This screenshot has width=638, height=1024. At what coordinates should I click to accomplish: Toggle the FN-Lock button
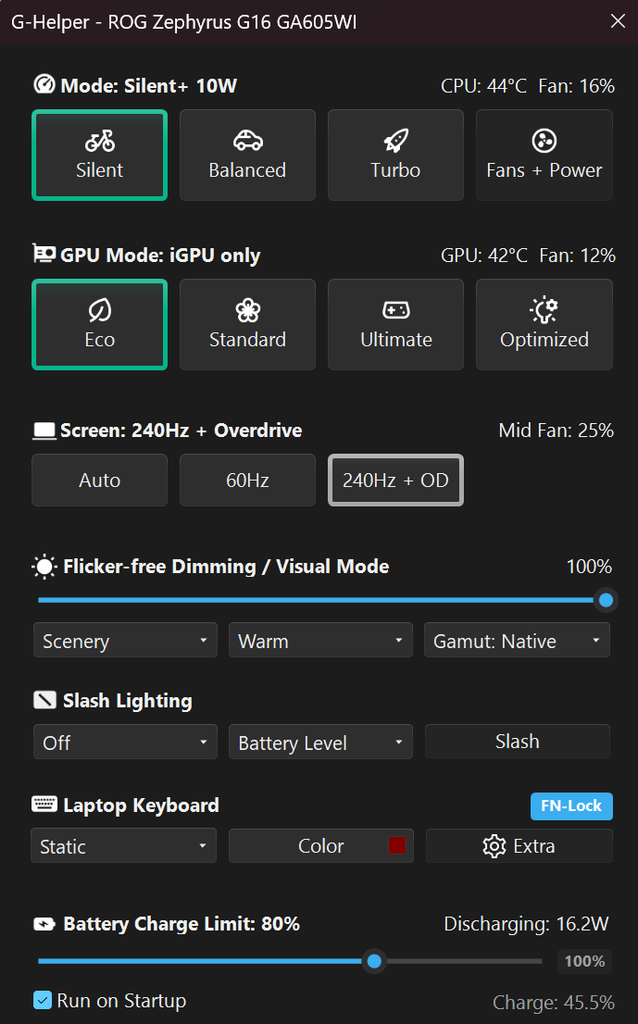click(571, 806)
